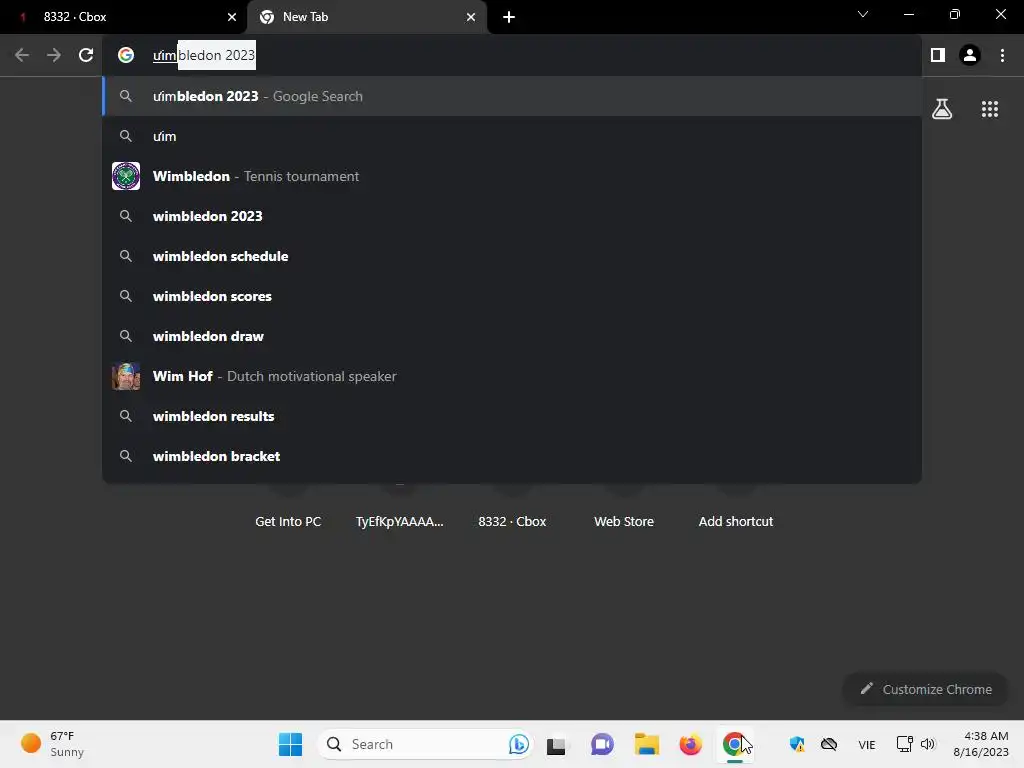This screenshot has width=1024, height=768.
Task: Choose 'wimbledon bracket' suggestion
Action: click(x=512, y=456)
